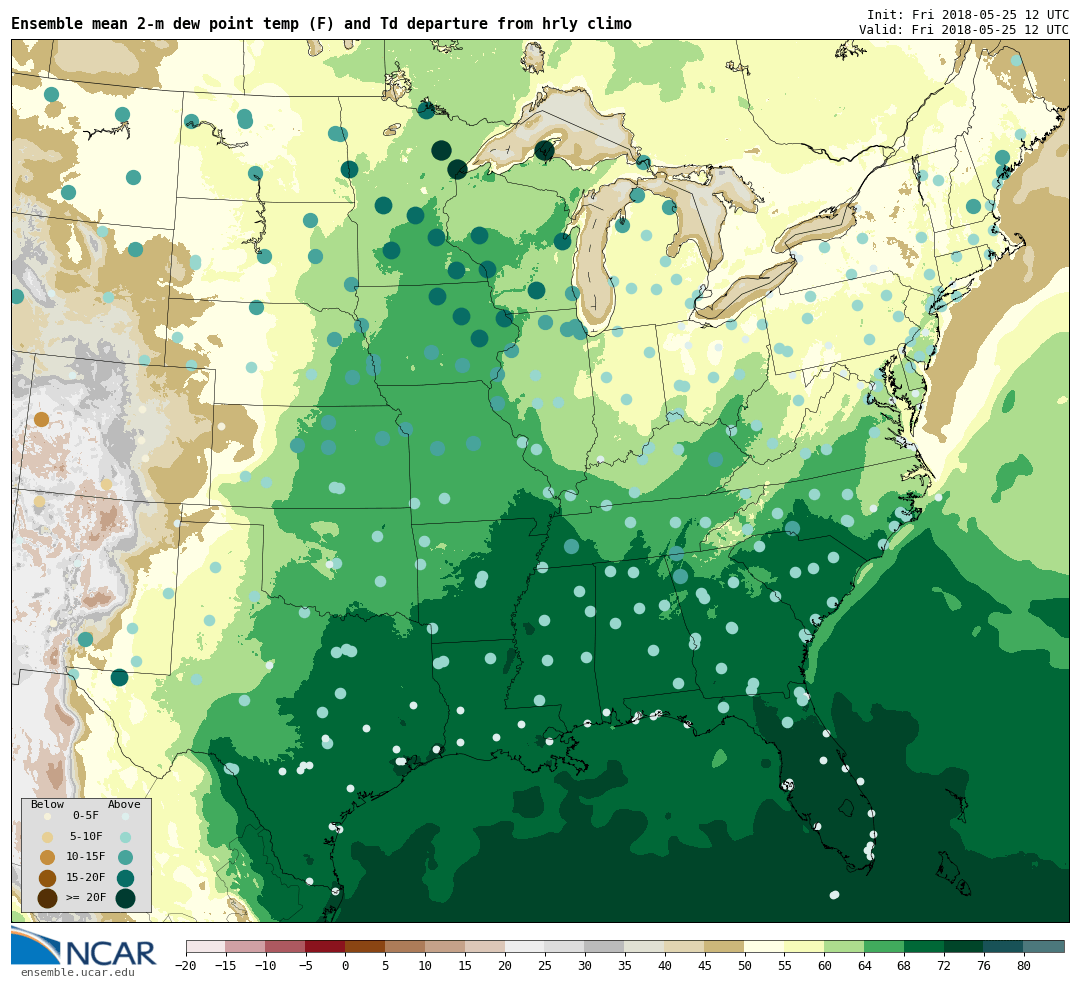Pick the 25 to 30 gray segment
The width and height of the screenshot is (1080, 985).
point(565,946)
